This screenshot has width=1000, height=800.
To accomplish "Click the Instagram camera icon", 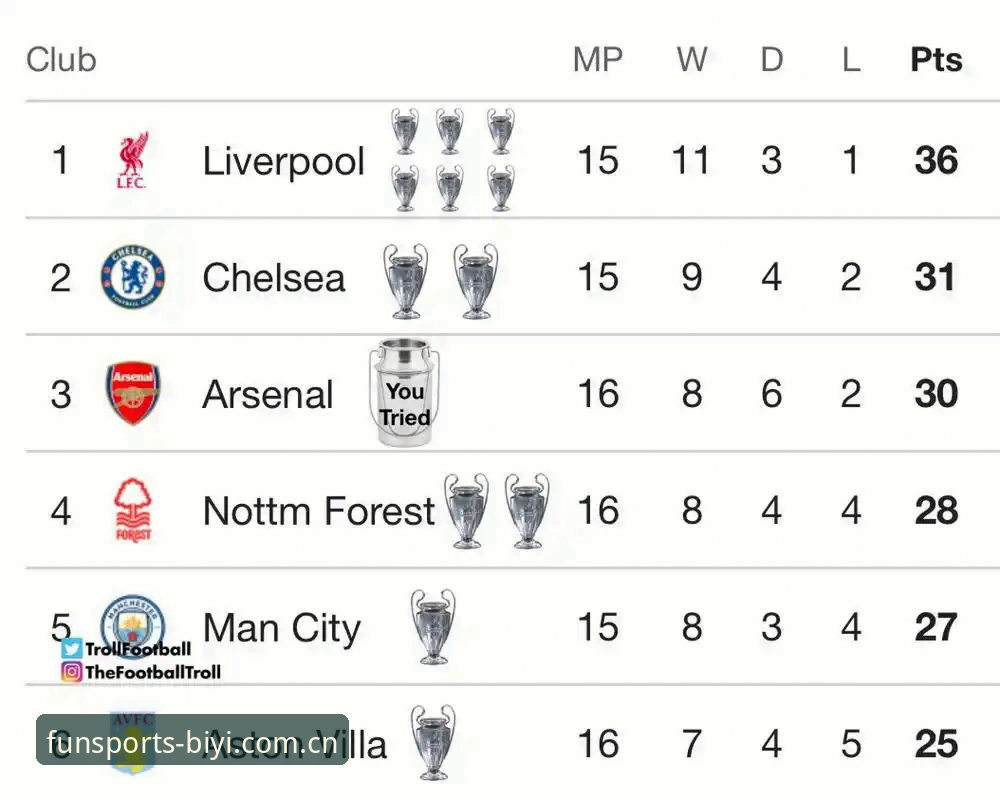I will pos(71,672).
